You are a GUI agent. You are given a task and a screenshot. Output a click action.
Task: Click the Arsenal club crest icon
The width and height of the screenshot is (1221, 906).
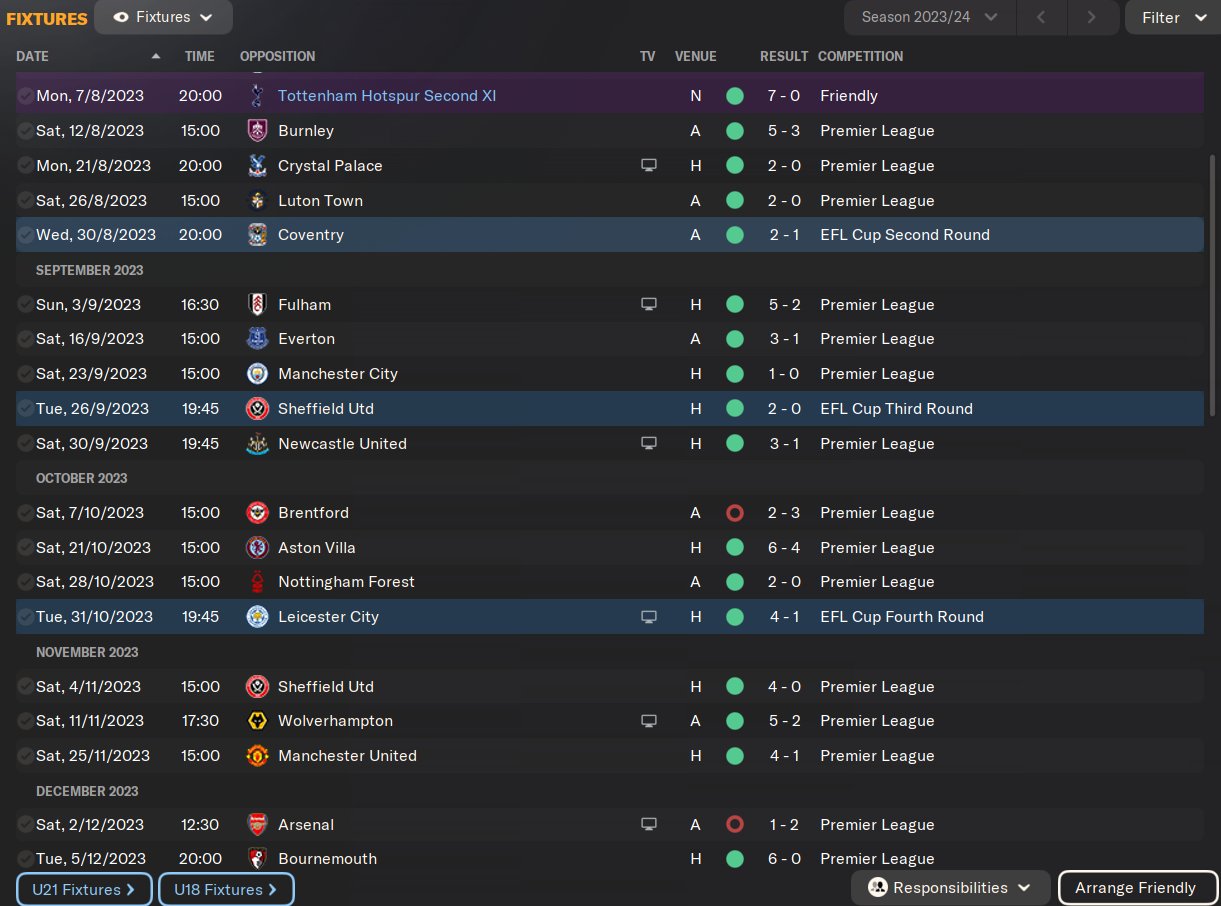(257, 825)
